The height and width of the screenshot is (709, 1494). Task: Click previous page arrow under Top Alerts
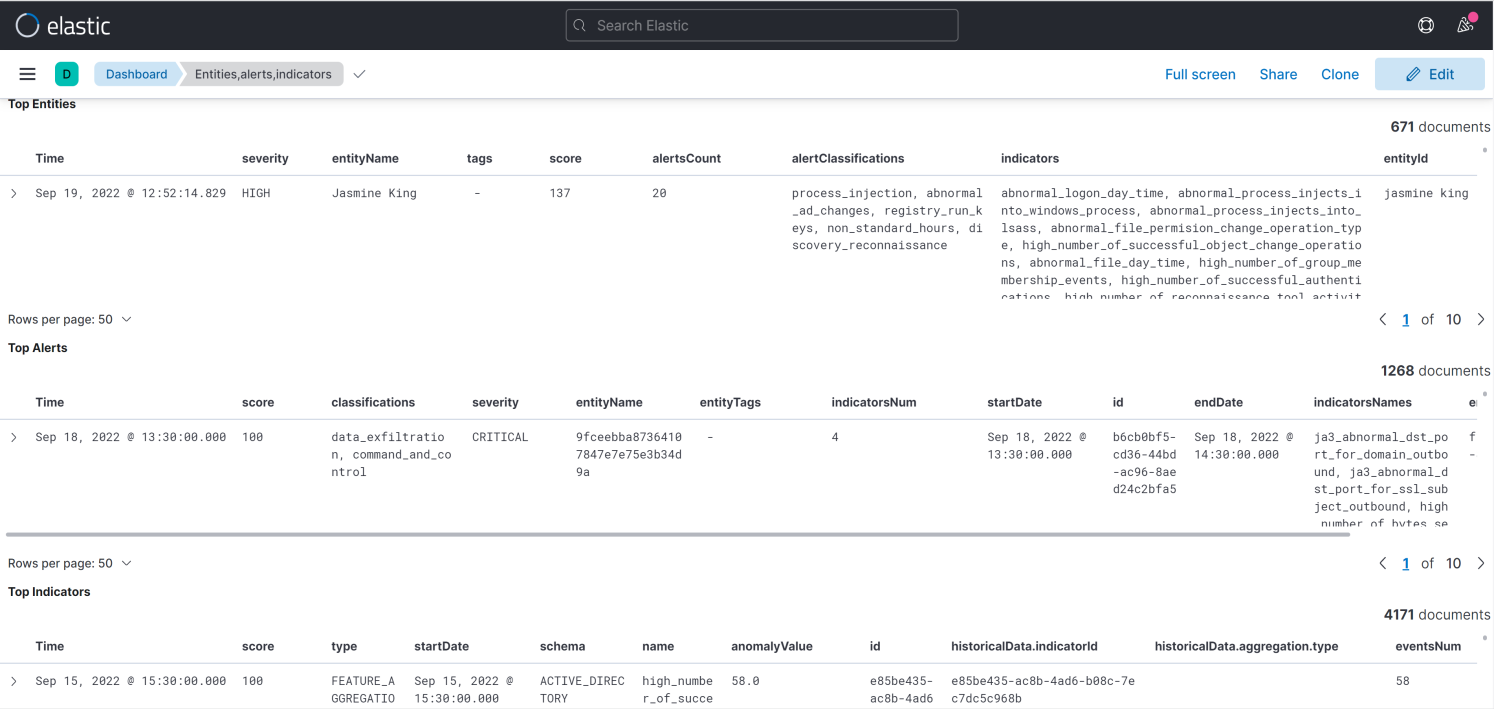[1383, 563]
